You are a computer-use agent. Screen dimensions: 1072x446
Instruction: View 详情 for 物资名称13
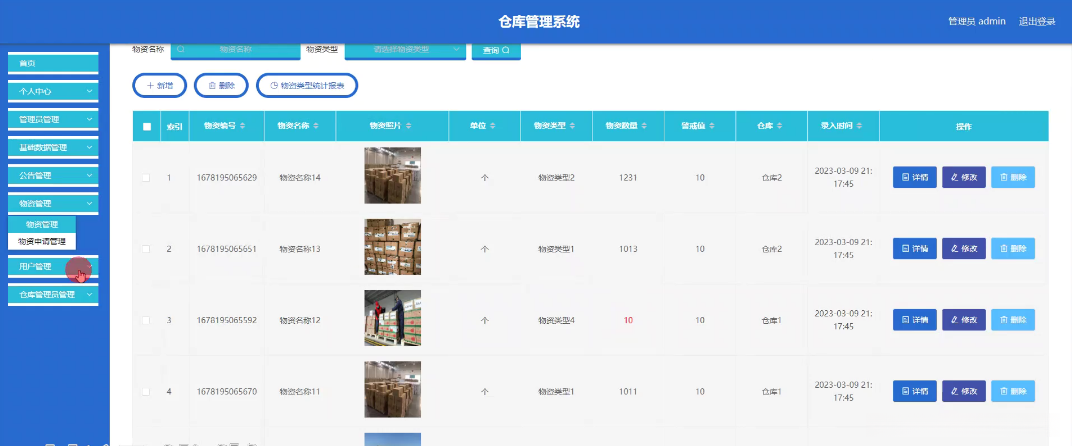915,248
